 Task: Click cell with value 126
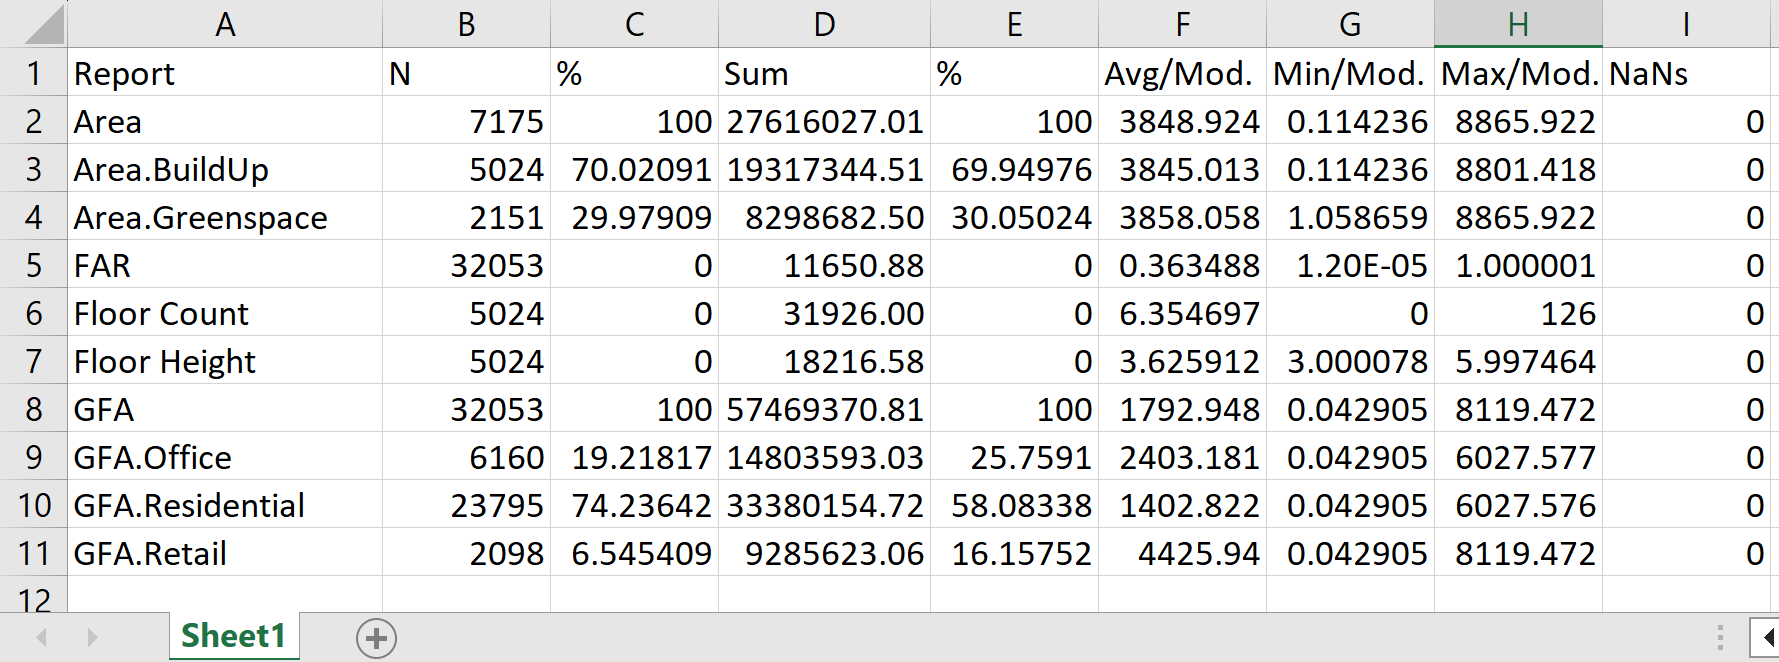[1518, 313]
